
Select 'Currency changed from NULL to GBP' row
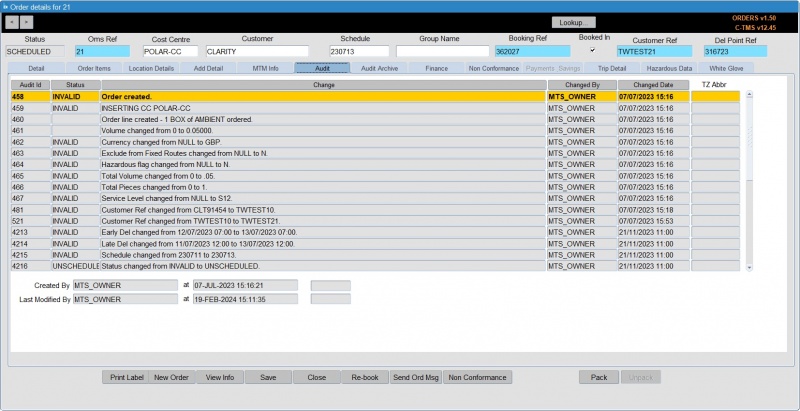point(376,142)
